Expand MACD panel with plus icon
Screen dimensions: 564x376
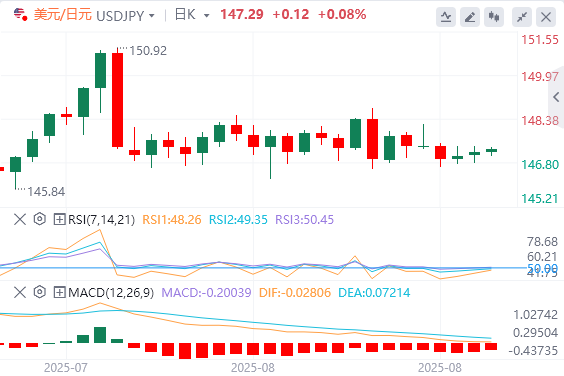tap(59, 292)
